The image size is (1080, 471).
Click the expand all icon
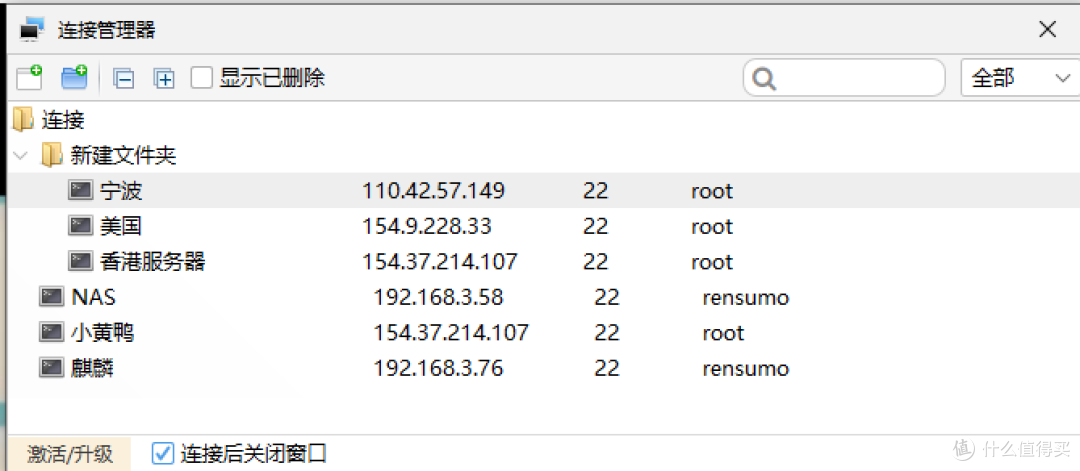(164, 78)
